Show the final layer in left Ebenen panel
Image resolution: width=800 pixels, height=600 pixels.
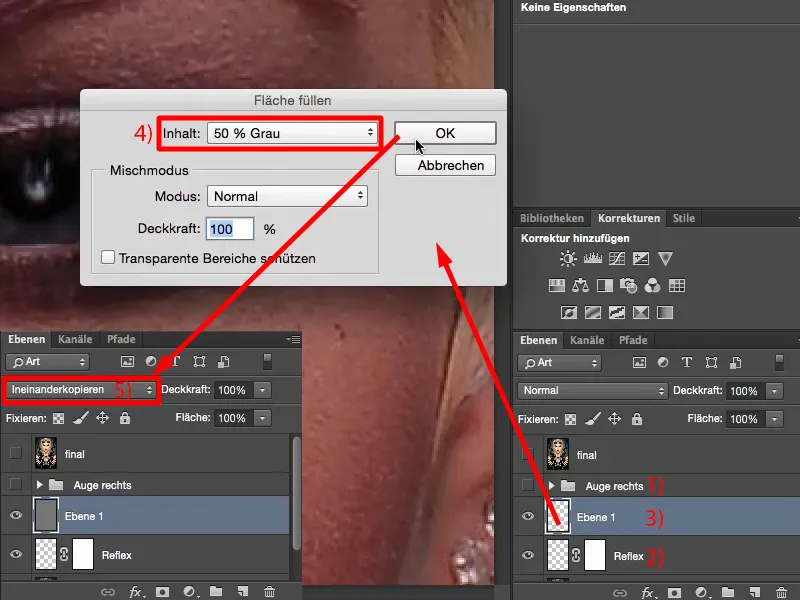tap(16, 453)
